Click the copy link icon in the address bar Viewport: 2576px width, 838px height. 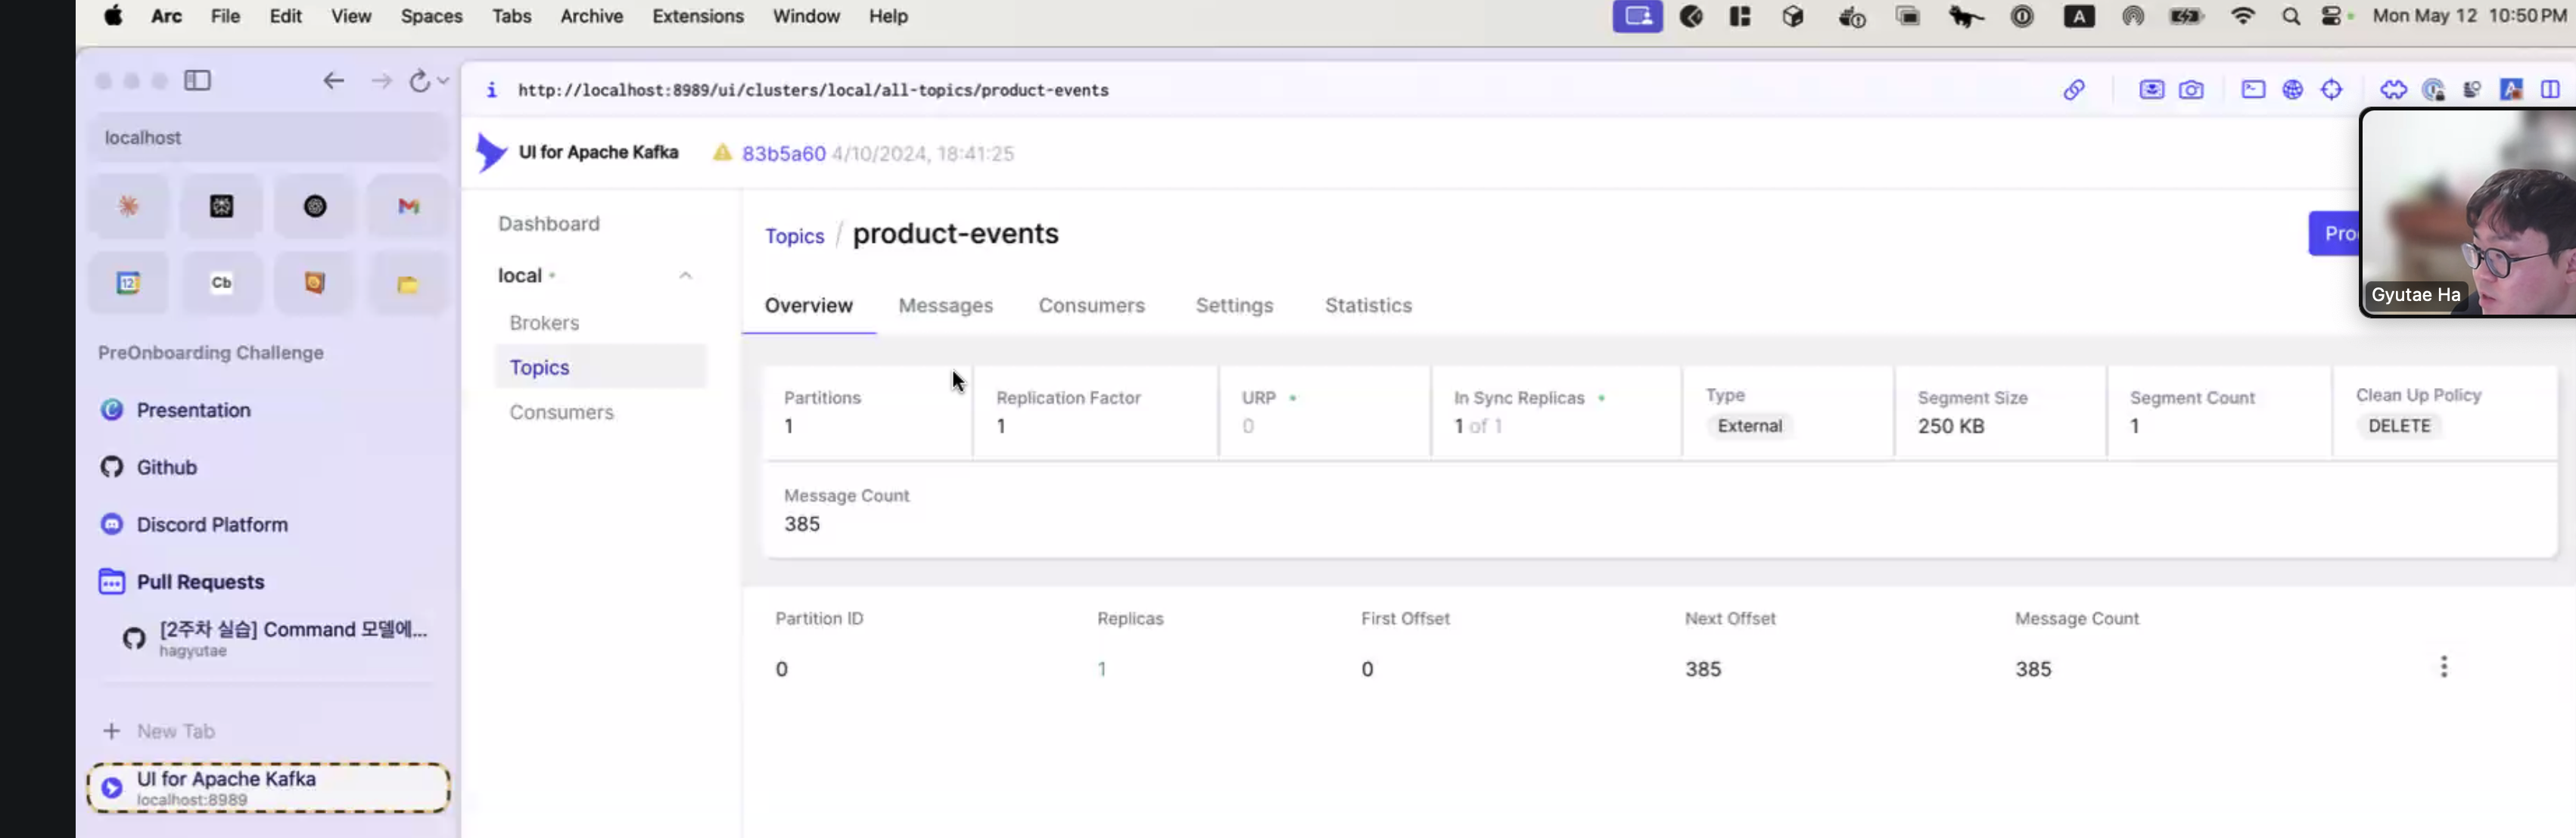pos(2074,90)
